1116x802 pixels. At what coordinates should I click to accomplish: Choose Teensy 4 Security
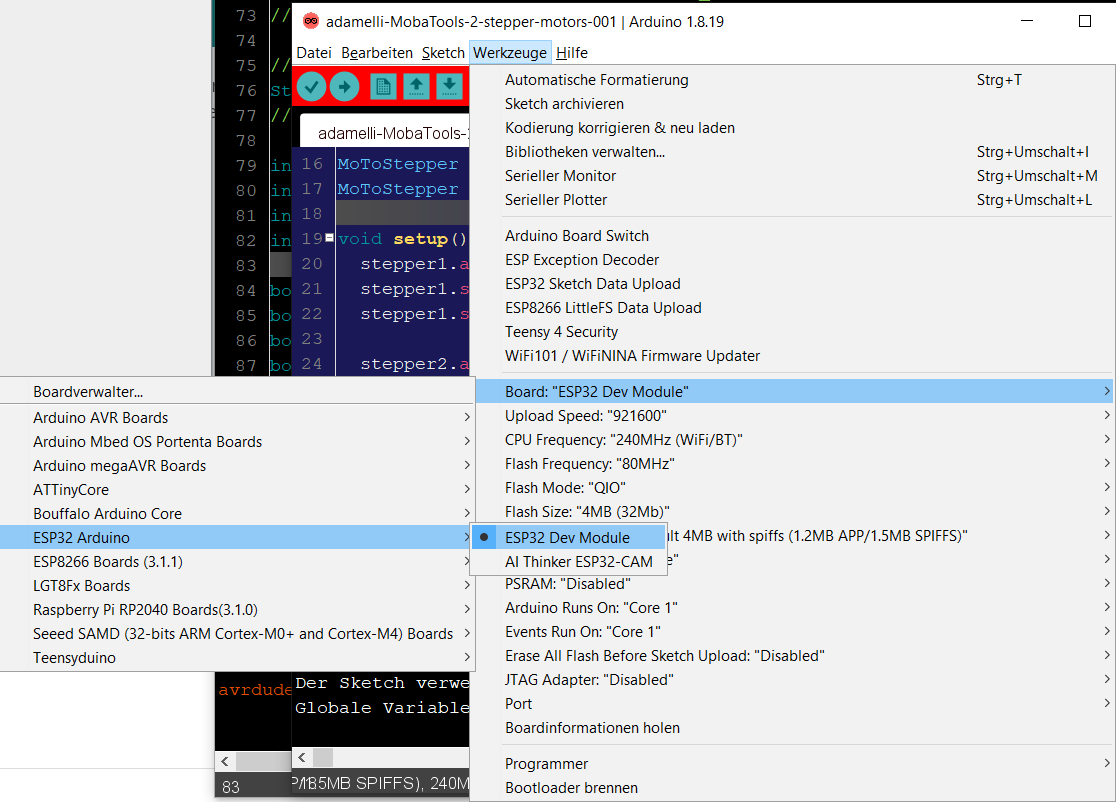pos(793,332)
